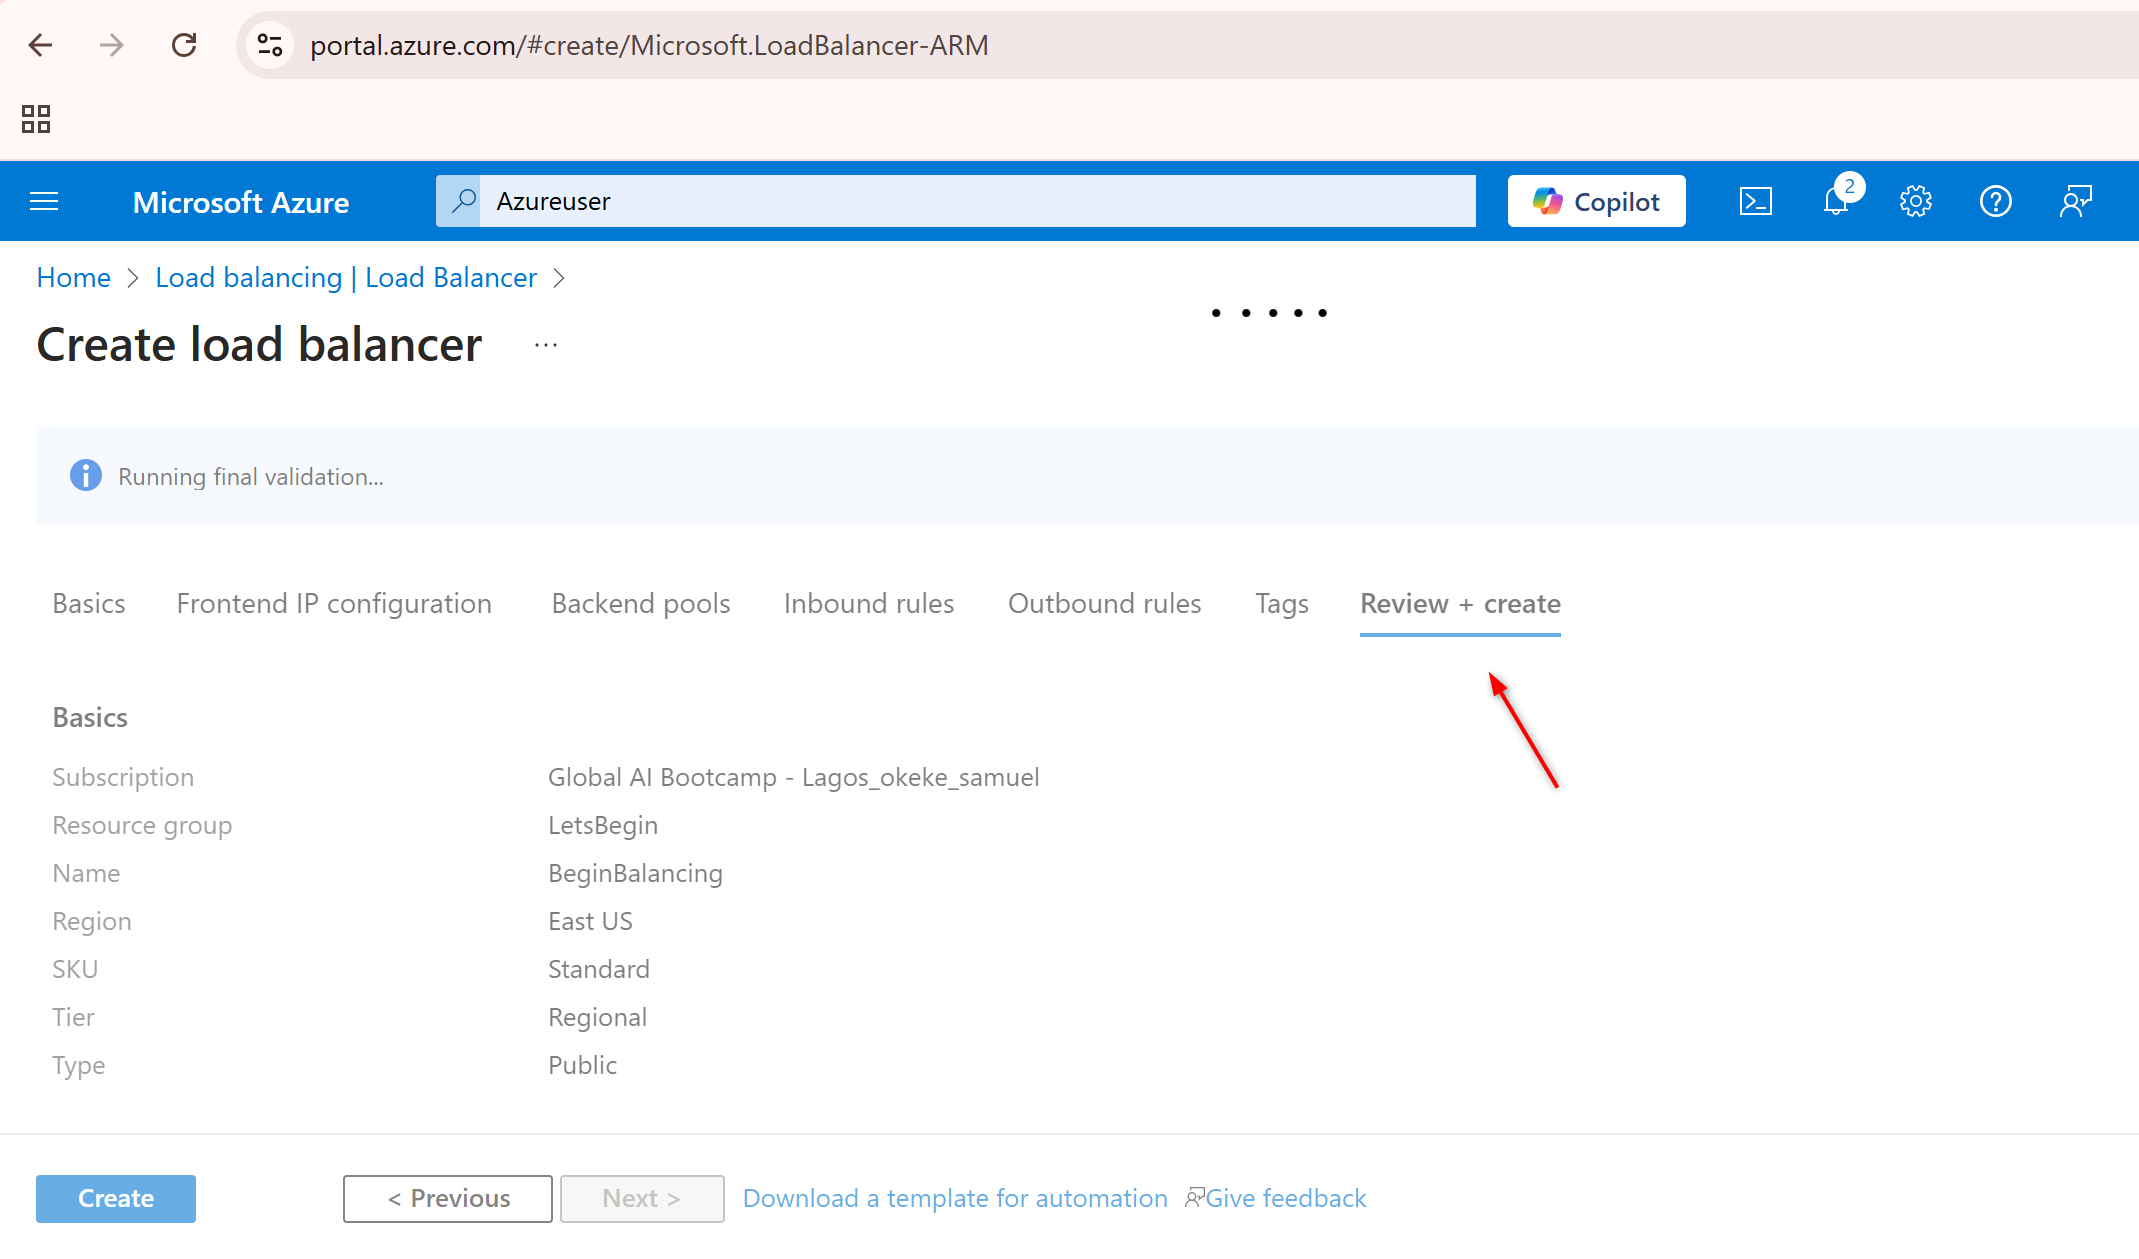2139x1259 pixels.
Task: Click the Resource group label
Action: point(142,825)
